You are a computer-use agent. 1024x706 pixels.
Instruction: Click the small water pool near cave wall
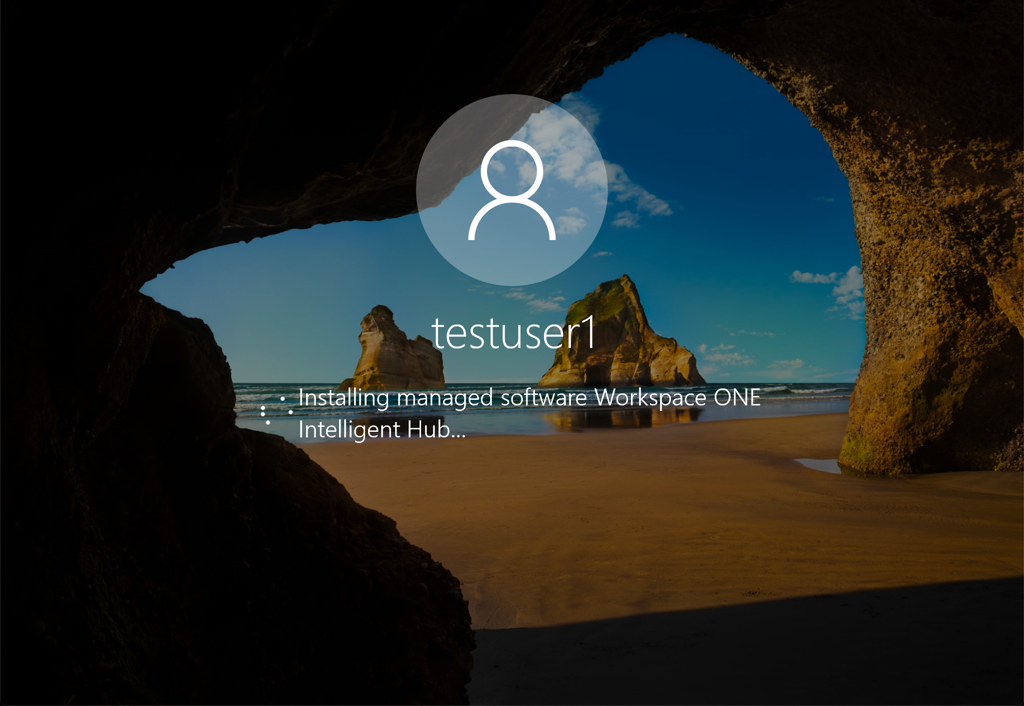point(818,465)
